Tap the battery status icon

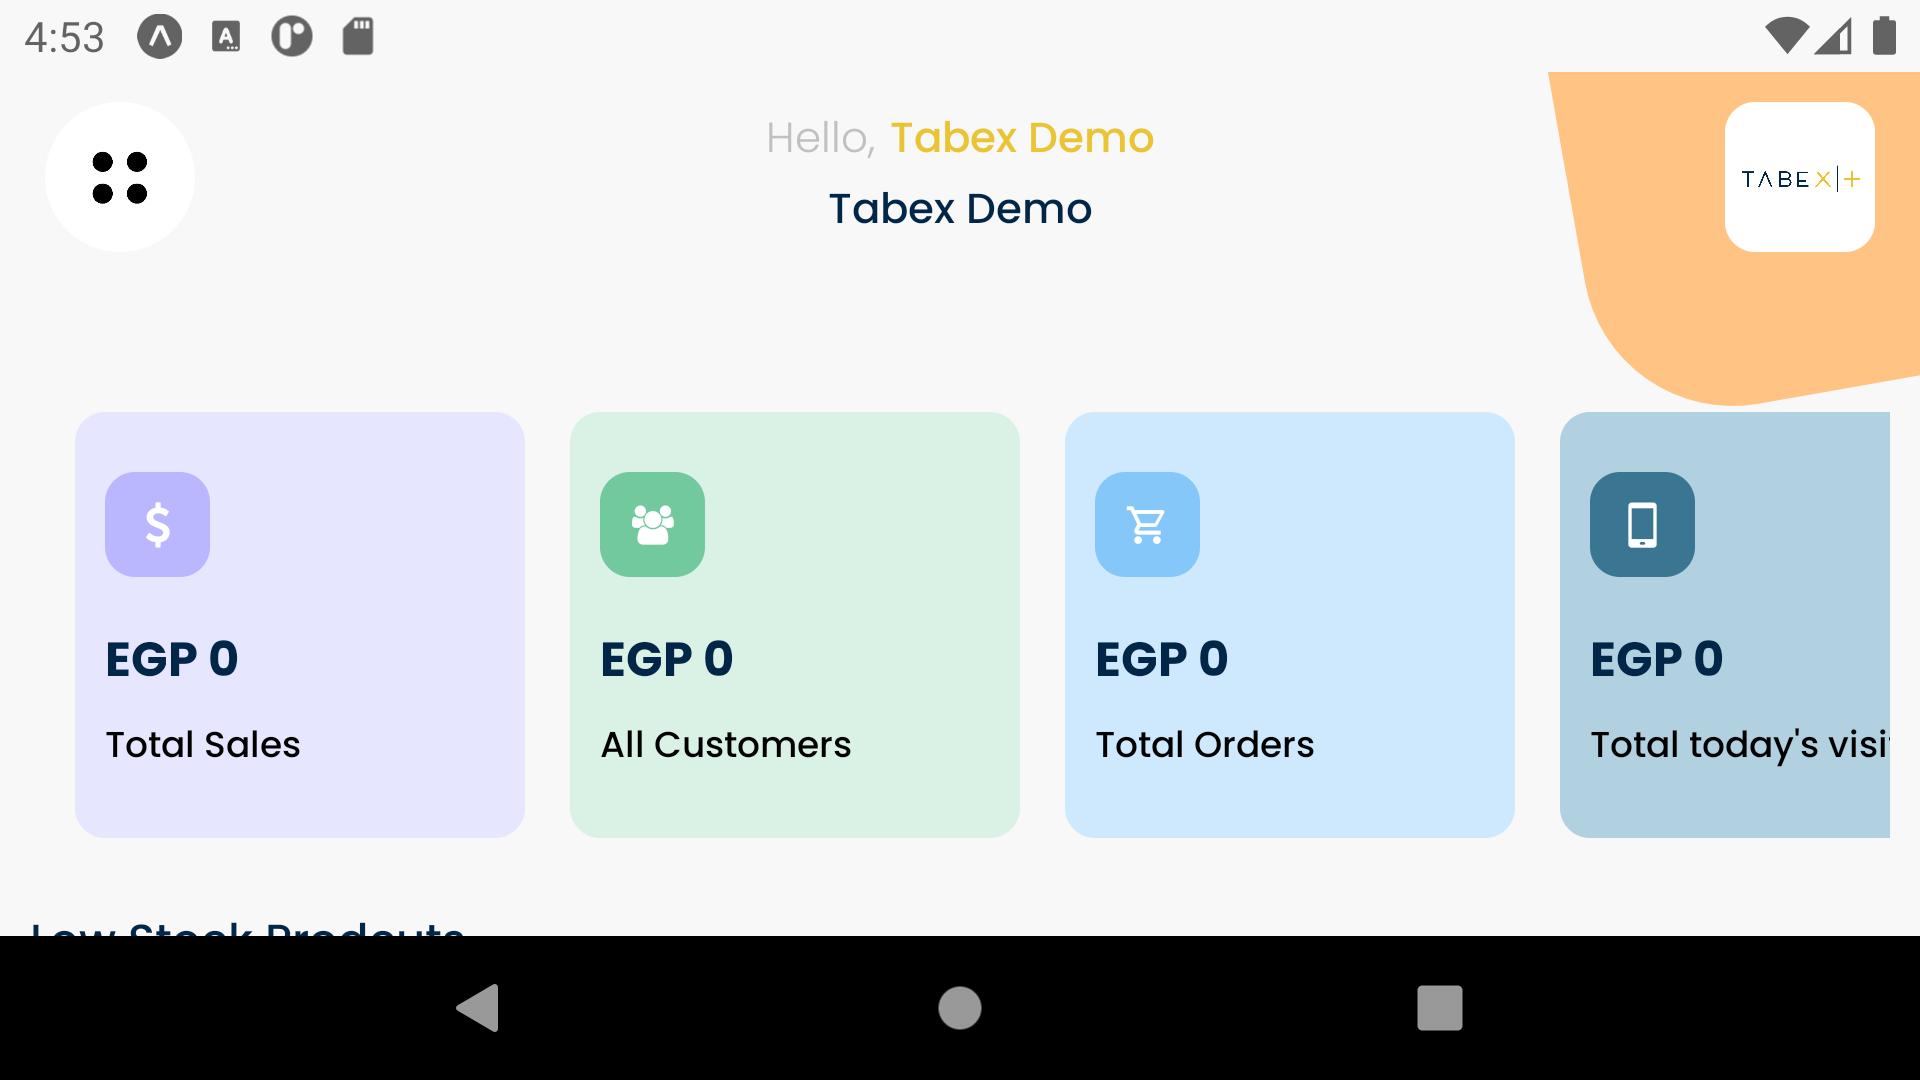1884,36
